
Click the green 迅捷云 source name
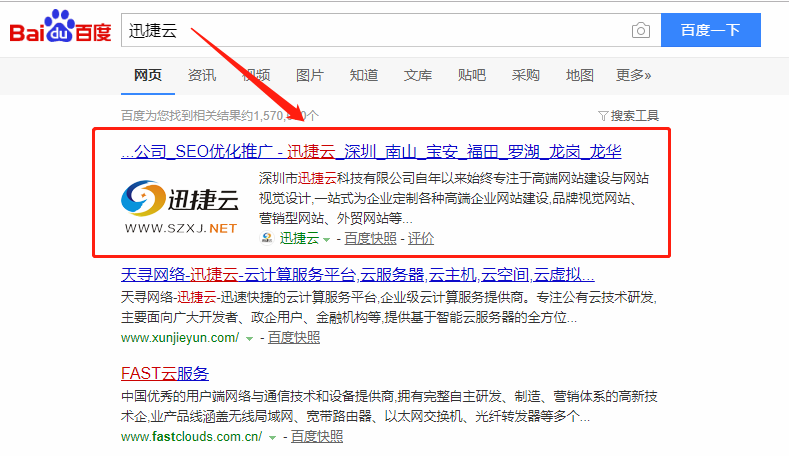[x=299, y=238]
